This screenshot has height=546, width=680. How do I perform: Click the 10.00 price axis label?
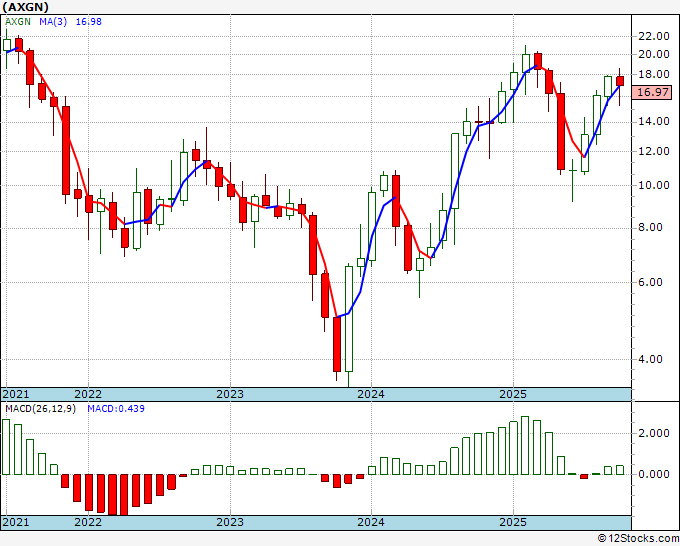(654, 185)
